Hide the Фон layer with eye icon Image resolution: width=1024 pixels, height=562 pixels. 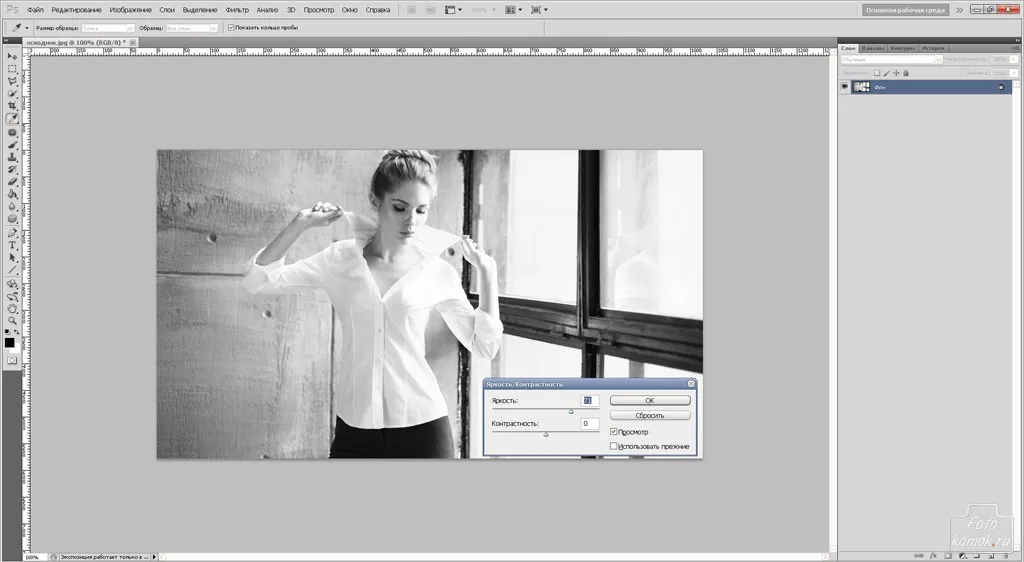(x=844, y=87)
